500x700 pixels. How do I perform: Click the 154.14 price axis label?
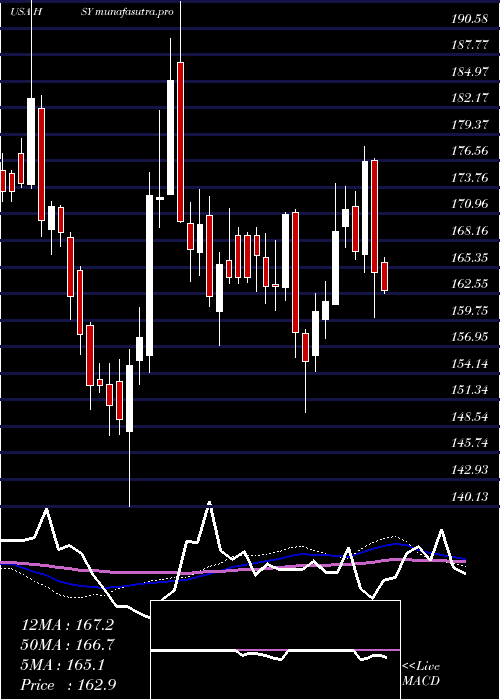pos(468,364)
